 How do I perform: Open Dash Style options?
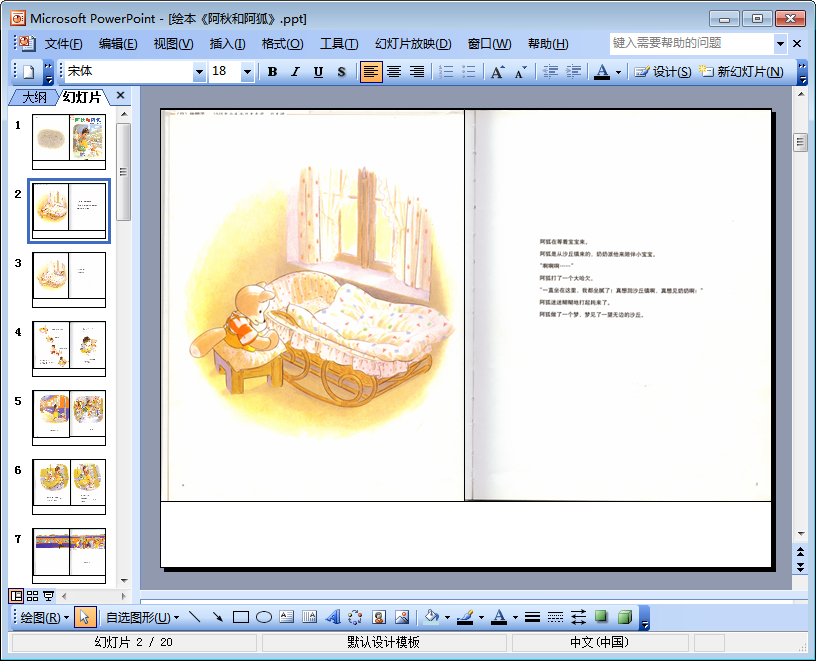555,618
